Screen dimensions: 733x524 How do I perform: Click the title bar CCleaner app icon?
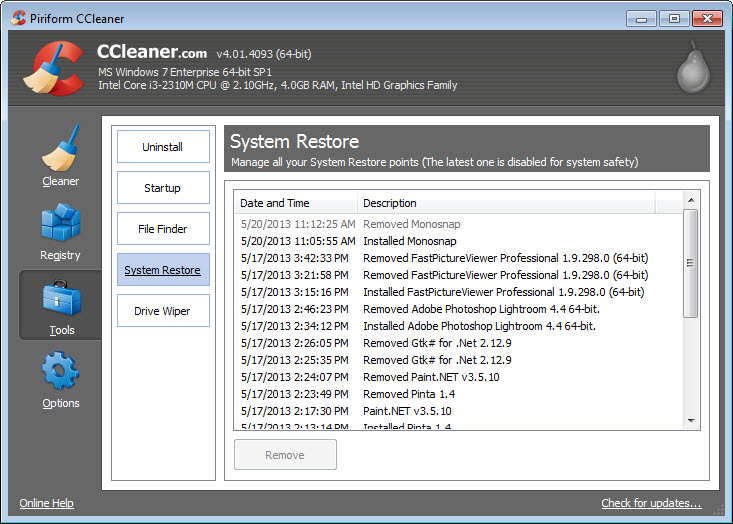(x=19, y=18)
